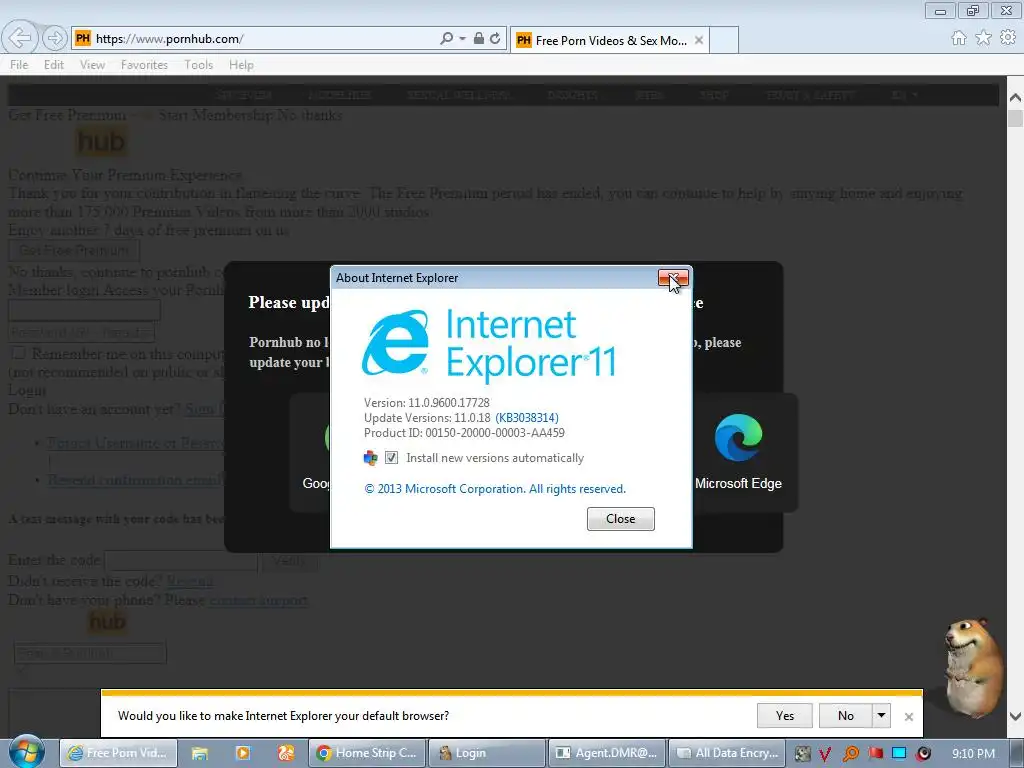Expand the address bar search dropdown arrow

coord(462,39)
